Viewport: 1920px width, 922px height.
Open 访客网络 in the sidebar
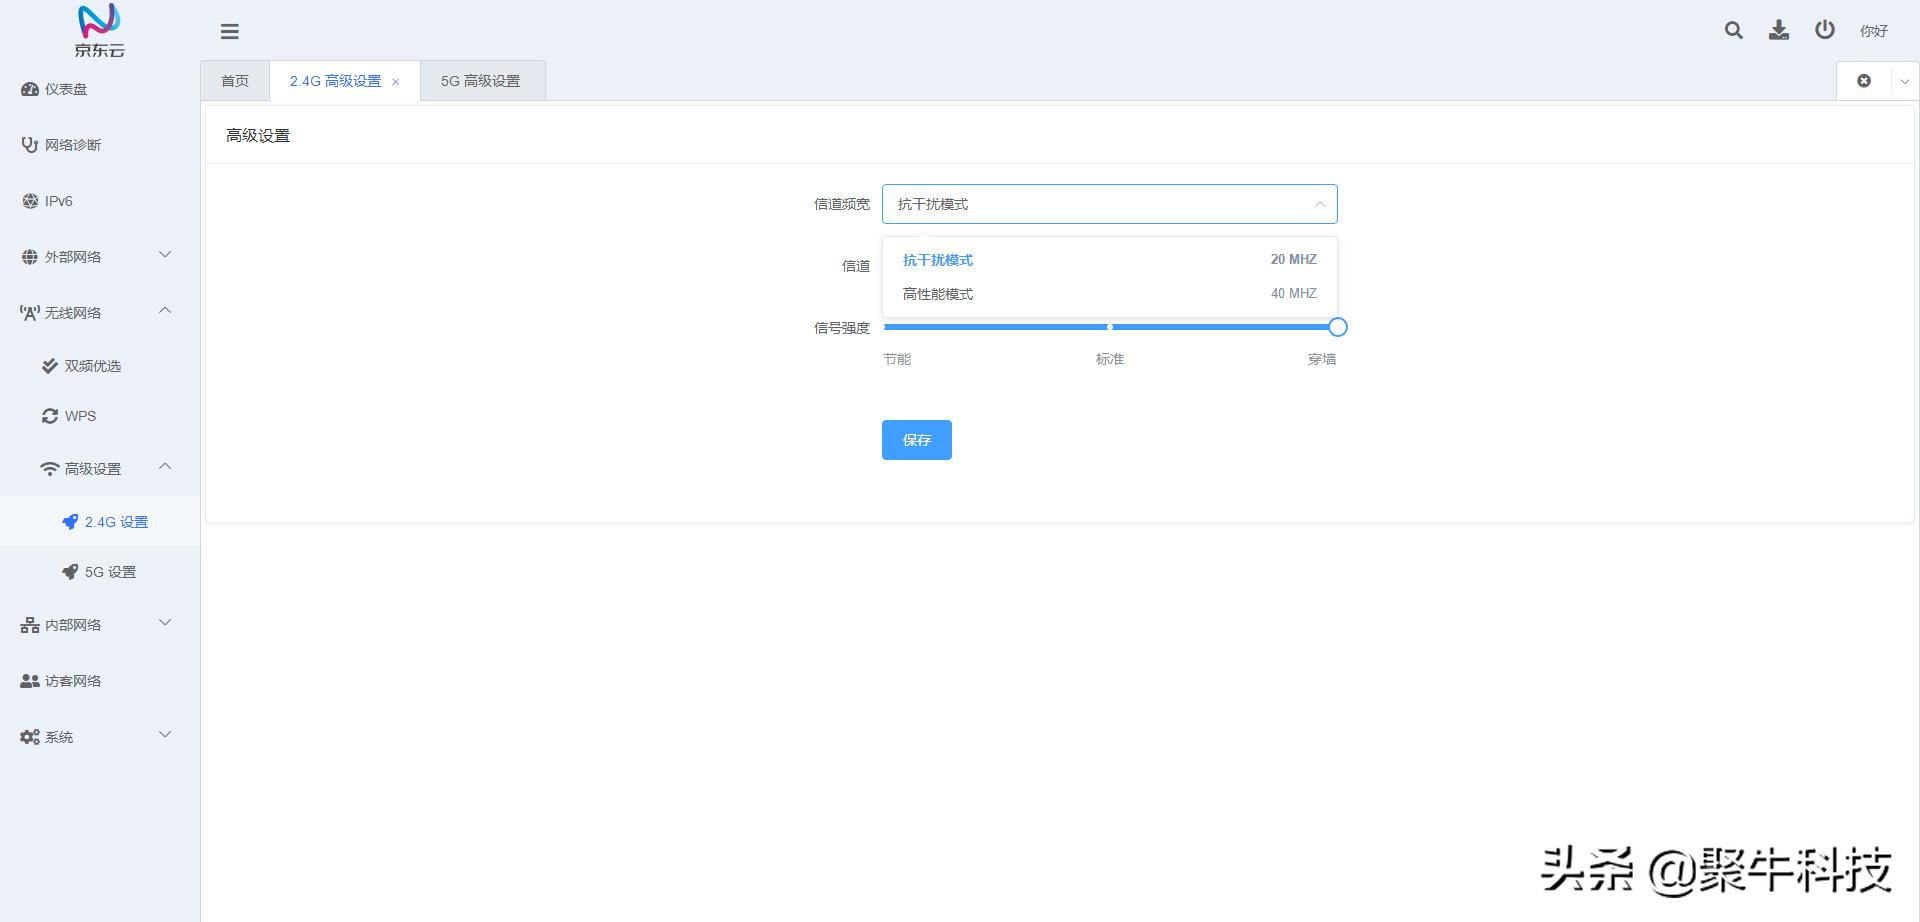point(100,681)
